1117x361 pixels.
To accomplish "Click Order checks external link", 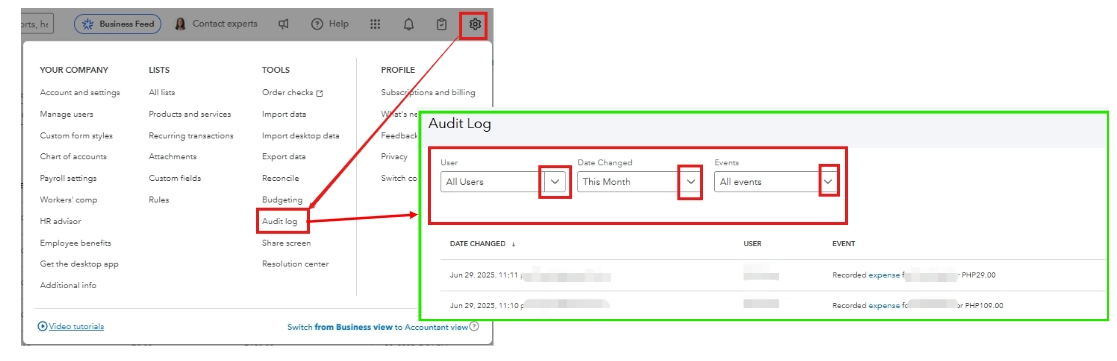I will point(293,93).
